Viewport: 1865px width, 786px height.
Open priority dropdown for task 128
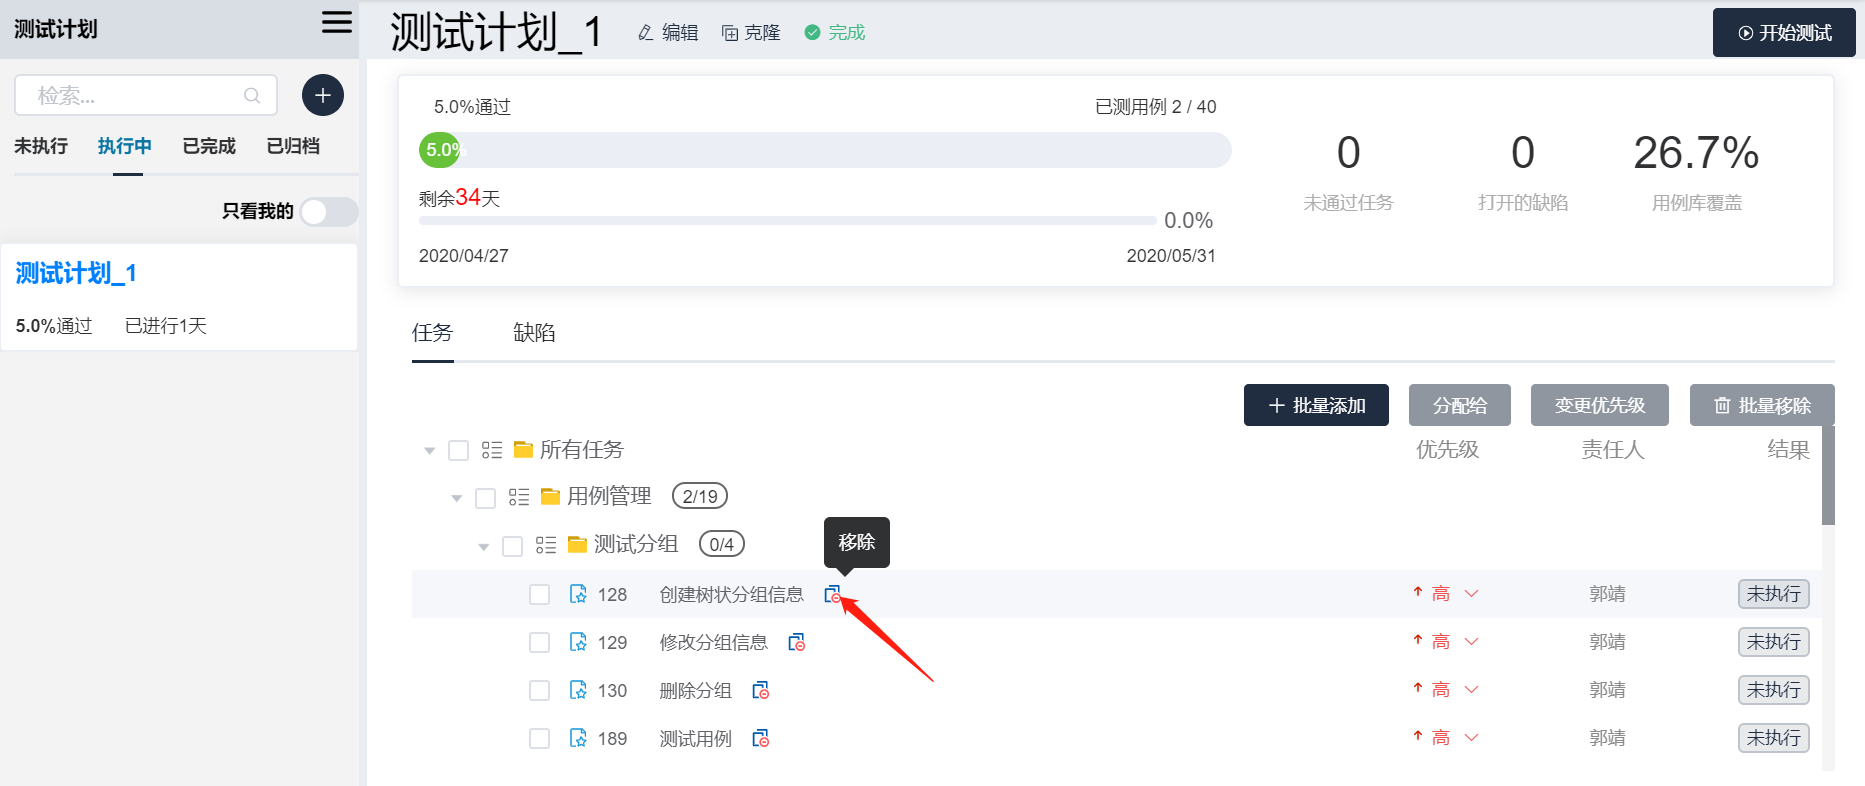coord(1471,594)
